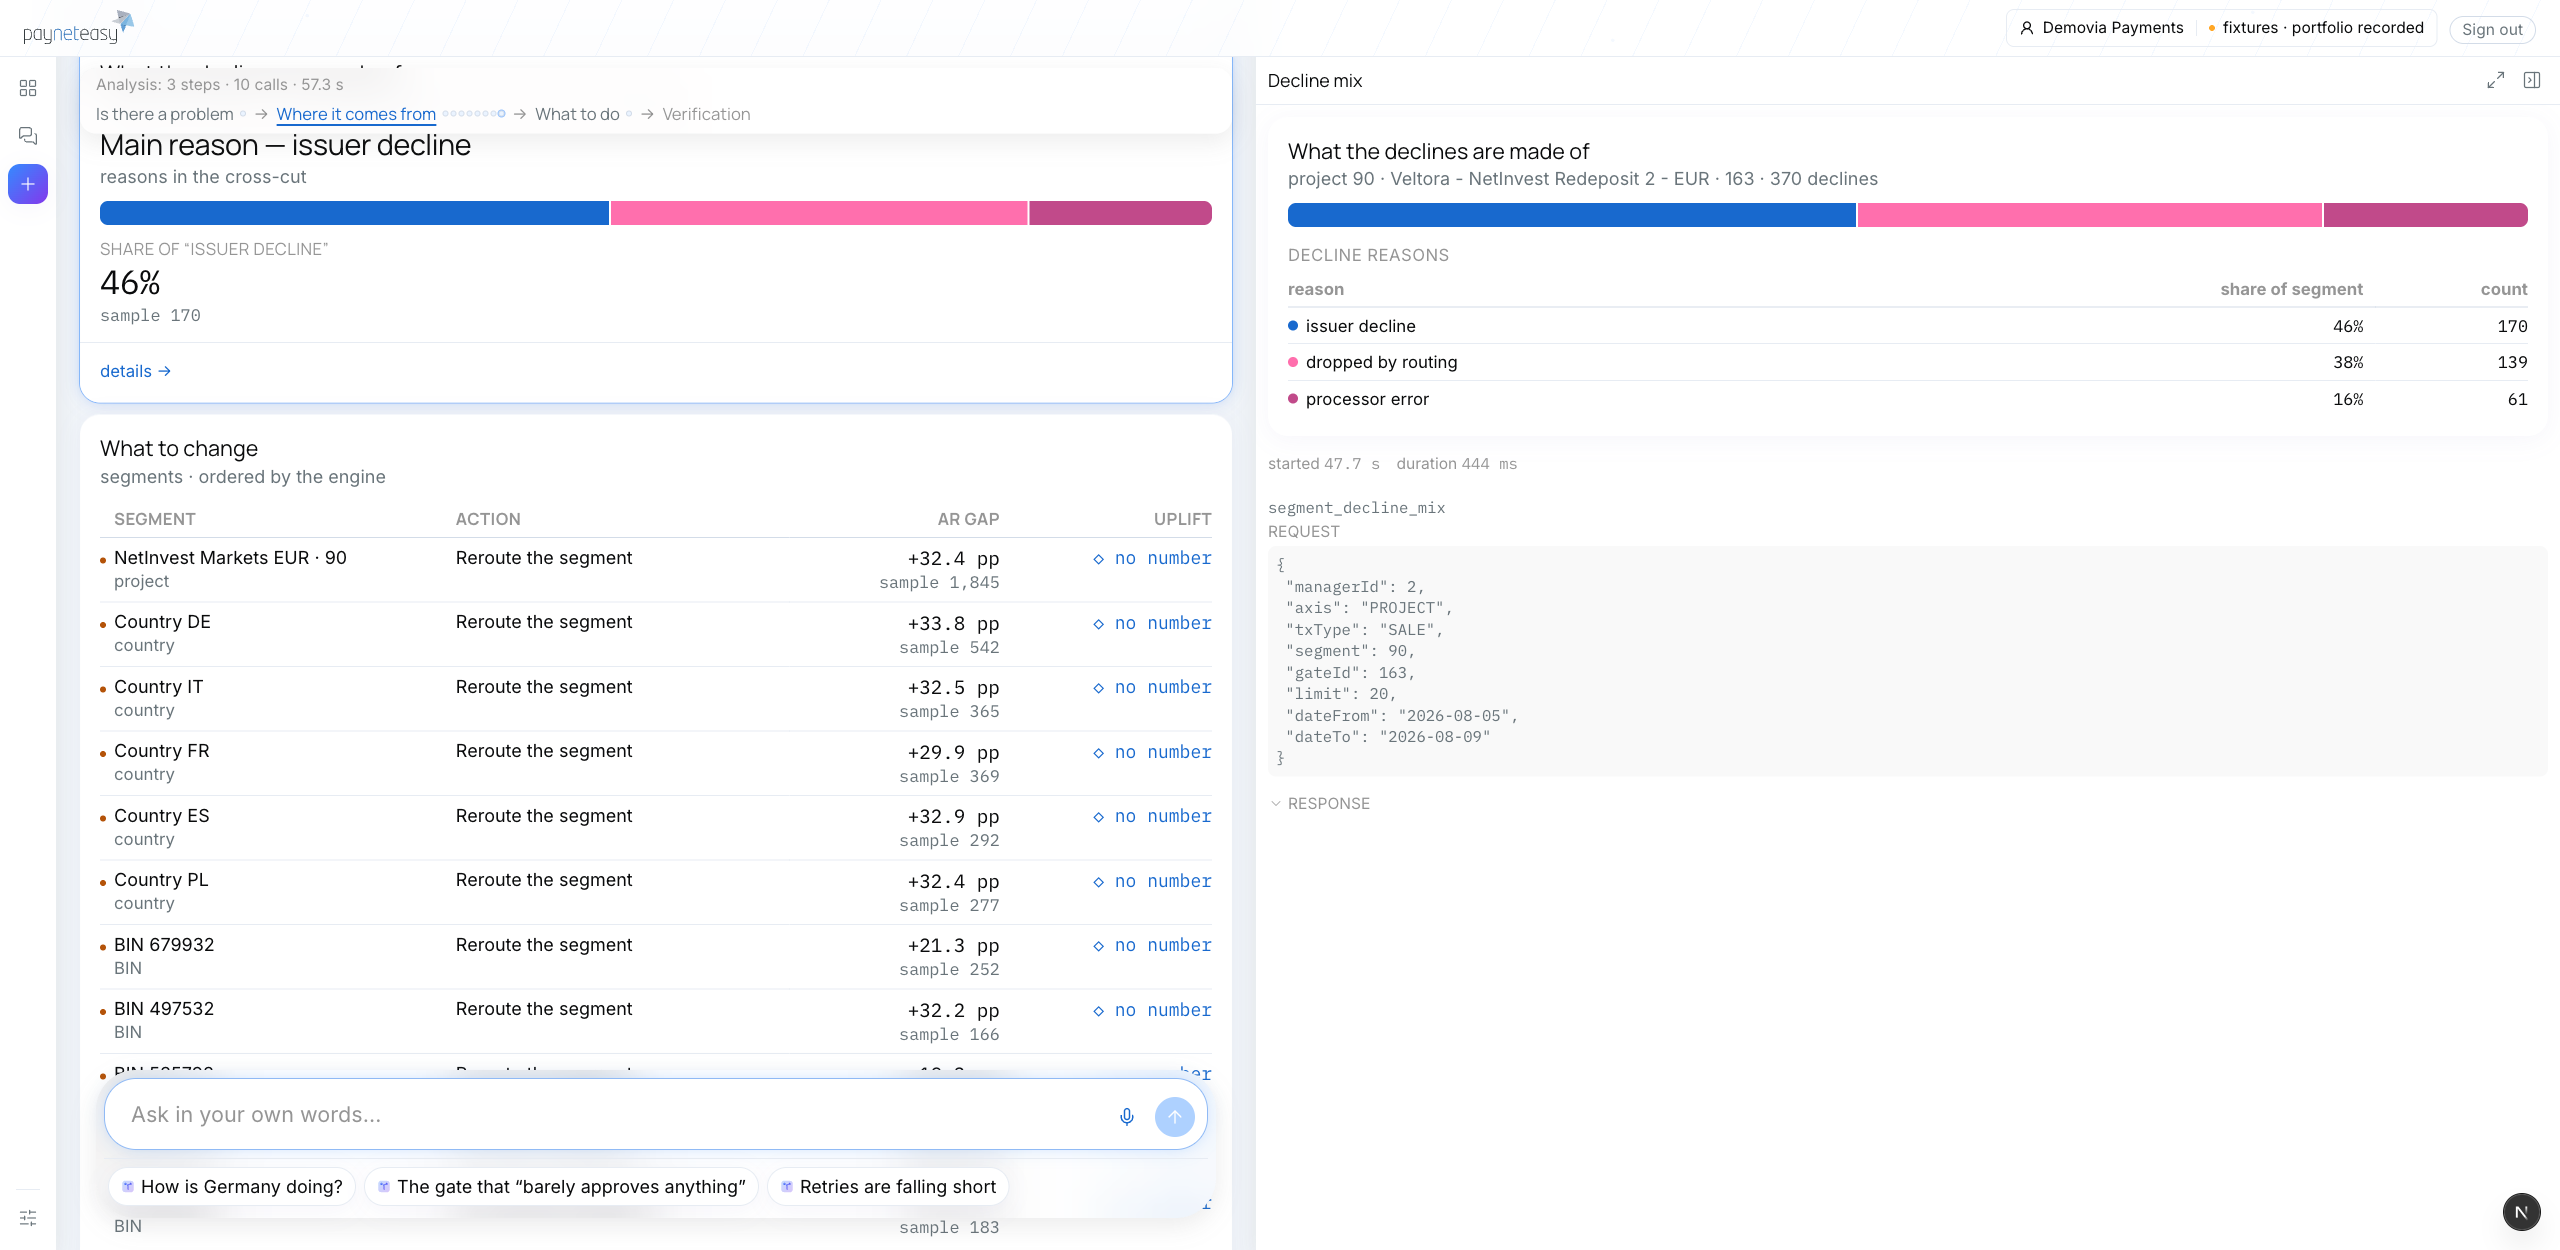Click the AR GAP column header
The image size is (2560, 1250).
[x=968, y=519]
